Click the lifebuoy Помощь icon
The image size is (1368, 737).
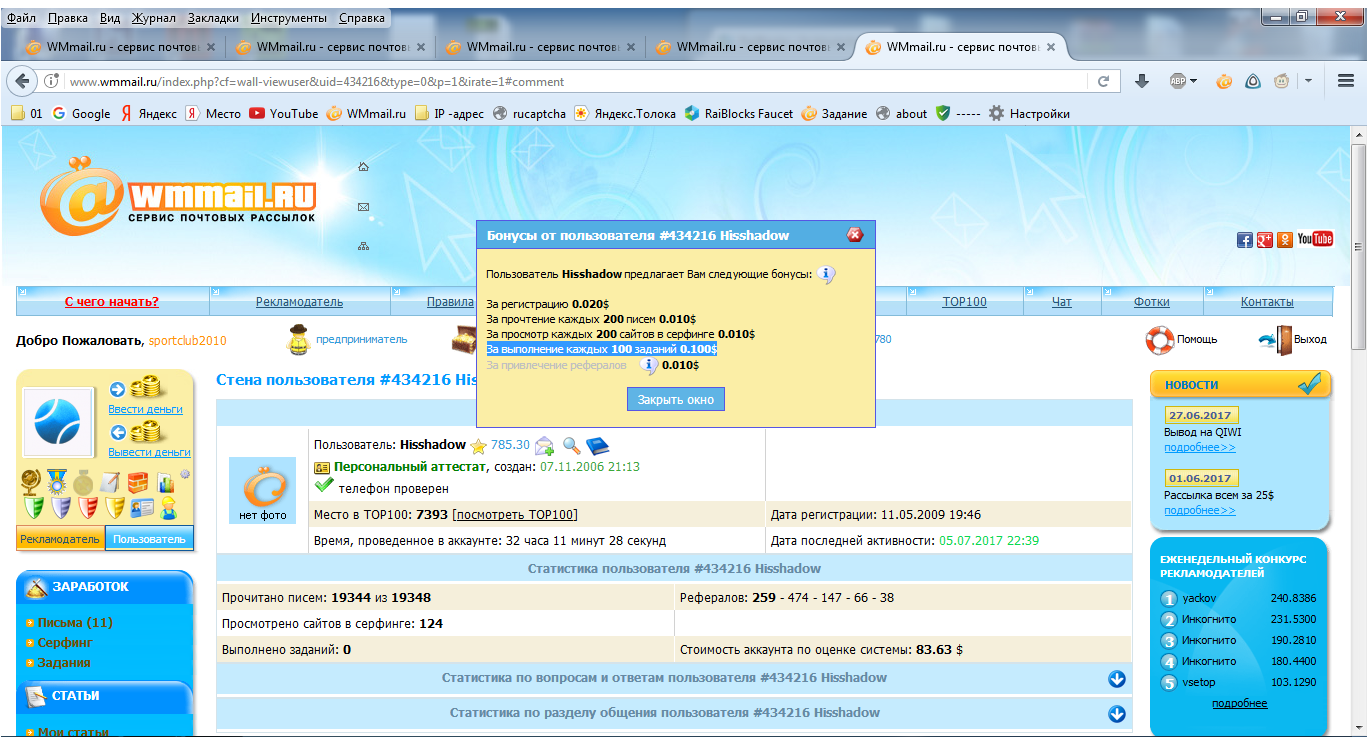[x=1159, y=339]
